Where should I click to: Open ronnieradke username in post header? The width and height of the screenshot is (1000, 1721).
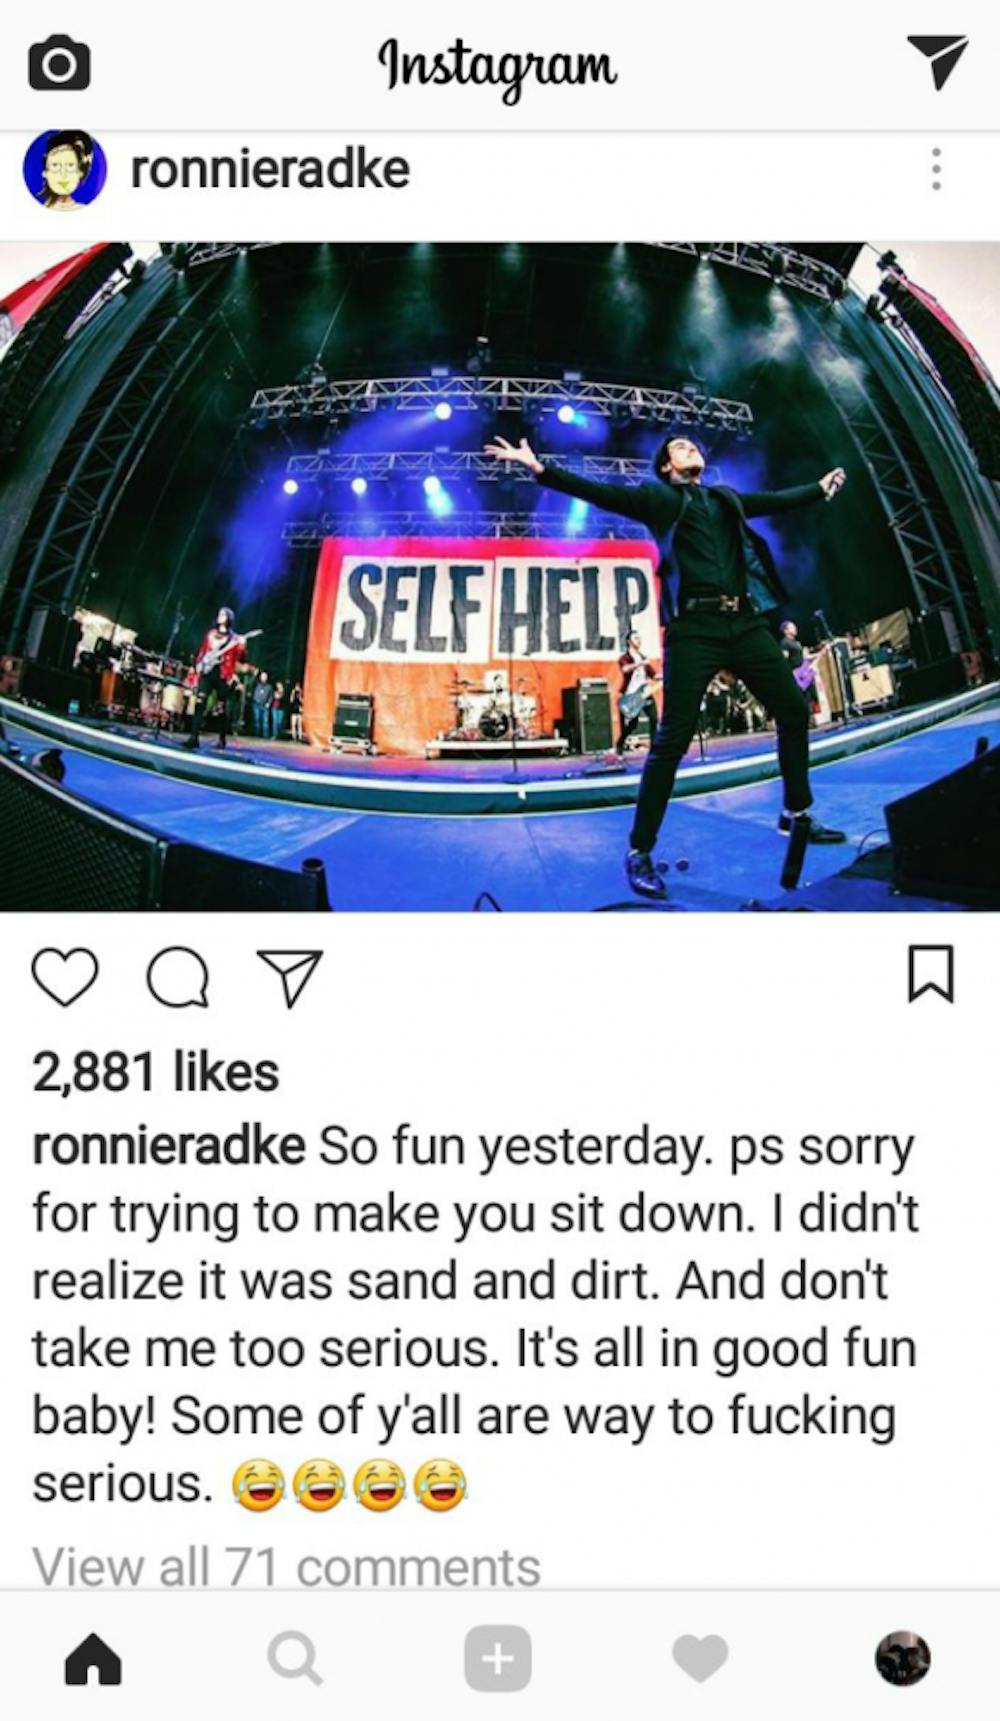pyautogui.click(x=270, y=168)
